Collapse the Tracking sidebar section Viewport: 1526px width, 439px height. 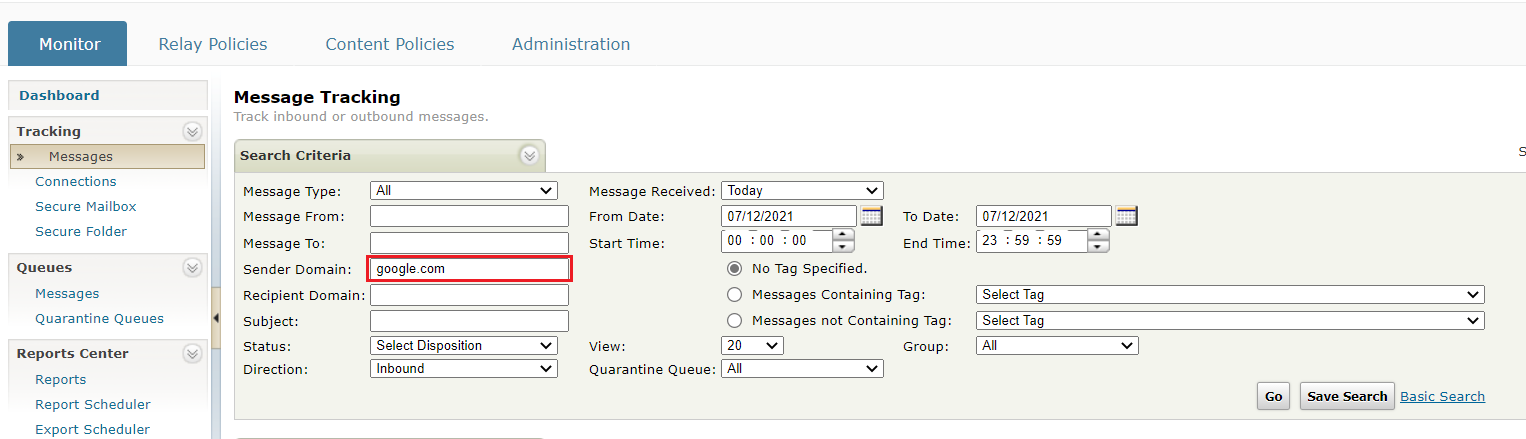[192, 132]
